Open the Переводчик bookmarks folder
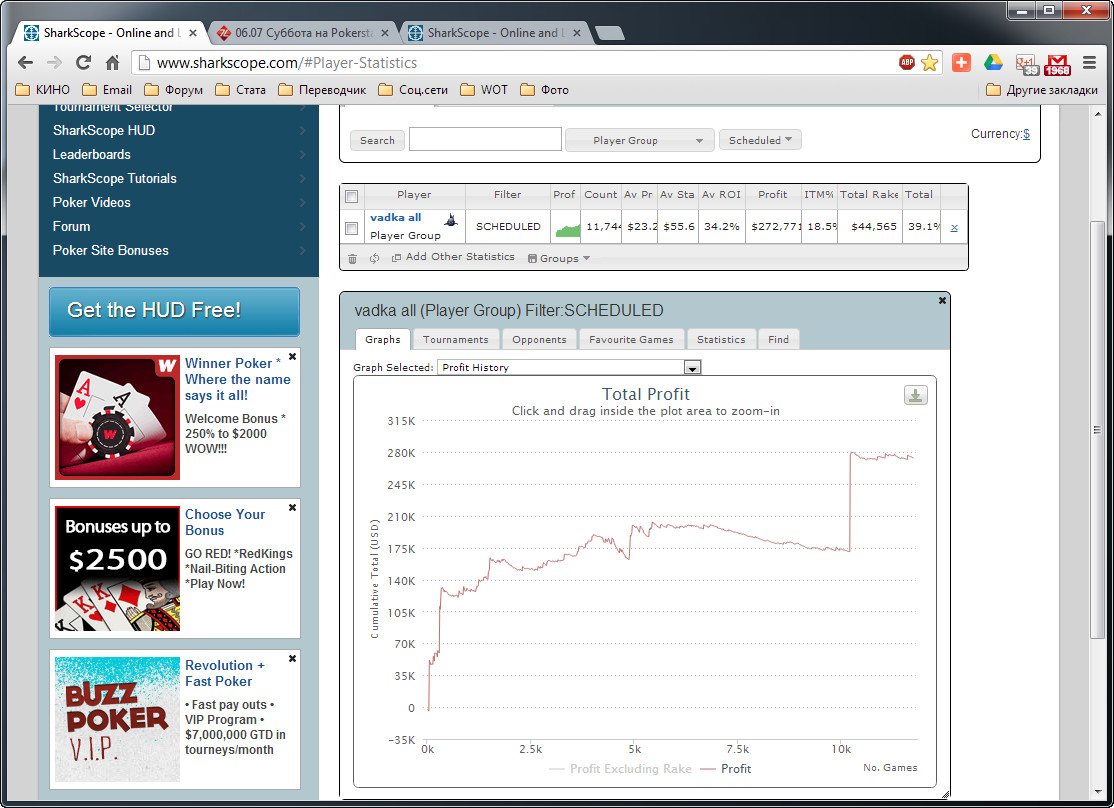 323,90
